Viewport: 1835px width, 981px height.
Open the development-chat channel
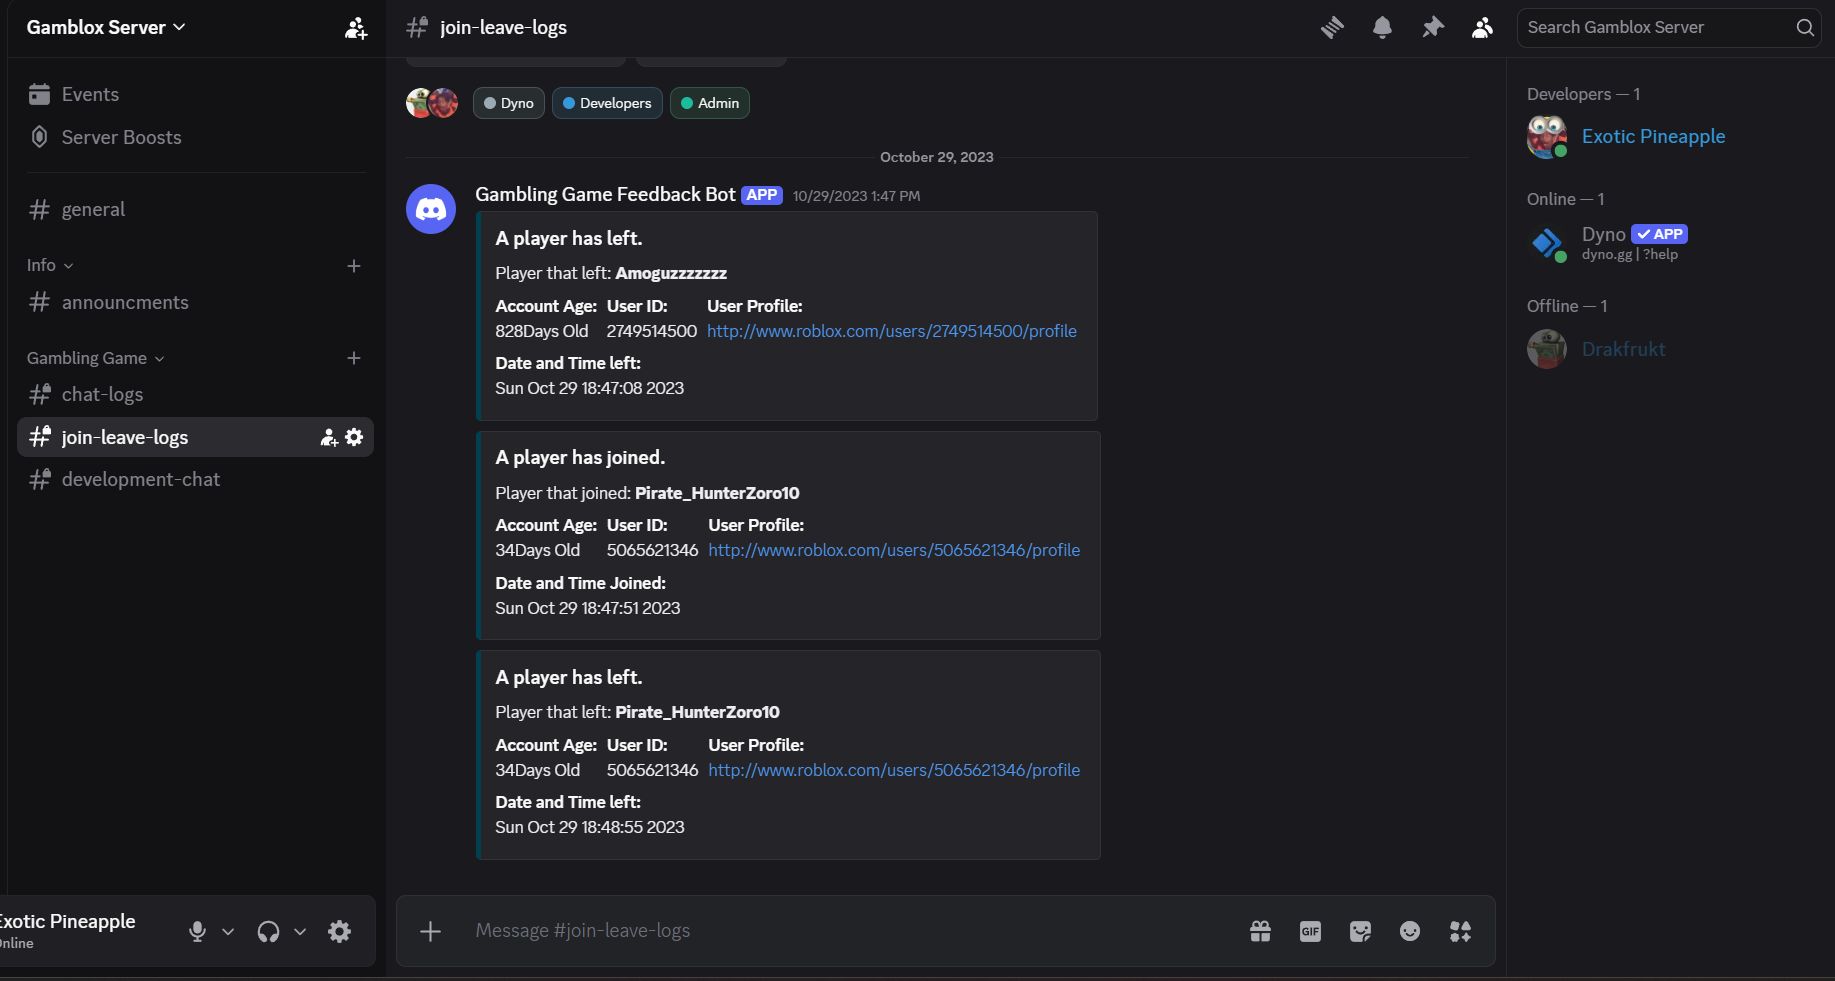[x=195, y=479]
